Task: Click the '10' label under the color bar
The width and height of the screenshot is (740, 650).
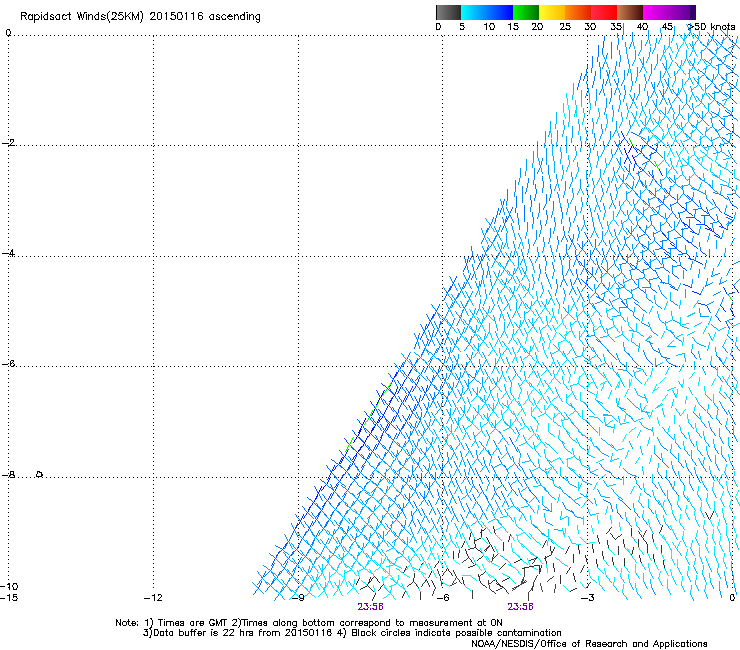Action: pyautogui.click(x=489, y=27)
